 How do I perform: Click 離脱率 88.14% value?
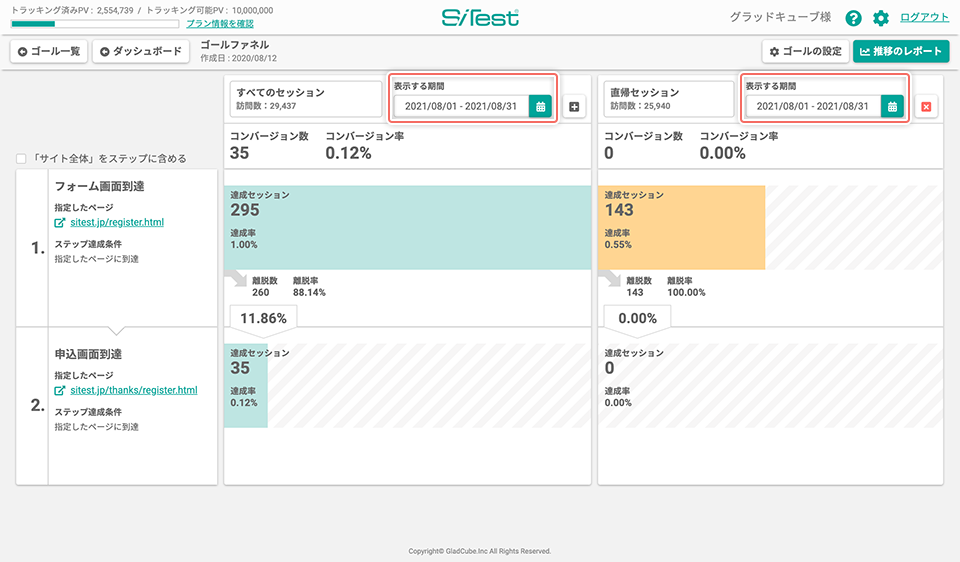point(309,293)
